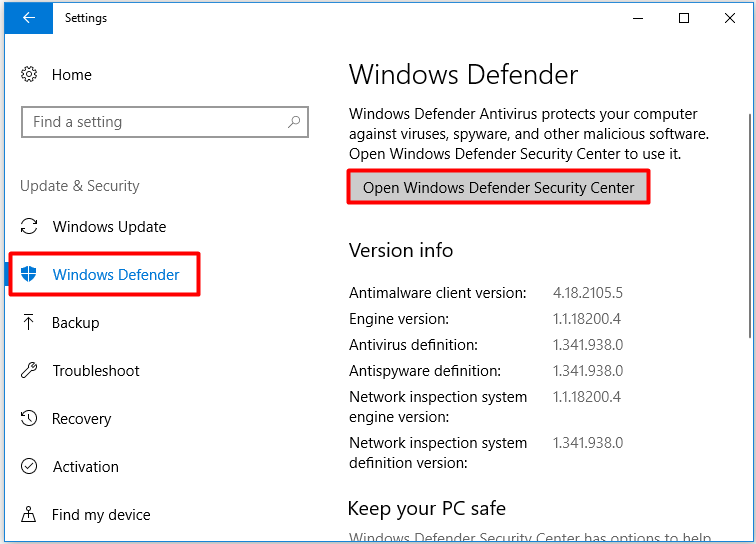This screenshot has width=756, height=544.
Task: Click the vertical scrollbar on right
Action: (x=751, y=226)
